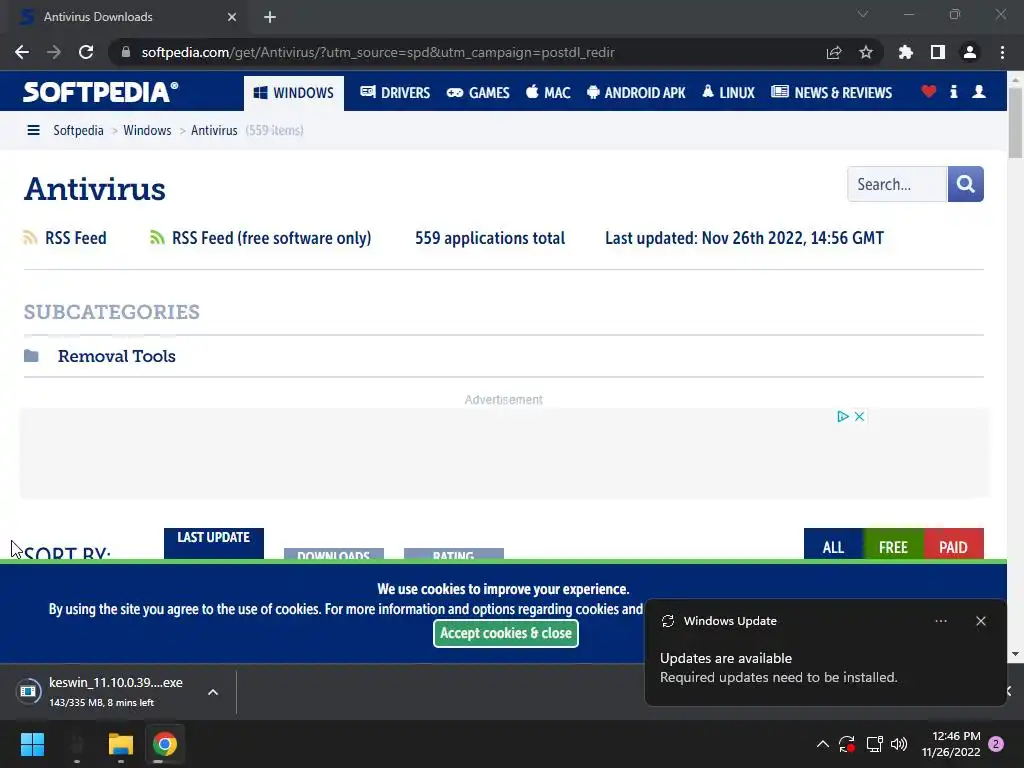Toggle the Chrome side panel
Screen dimensions: 1024x768
(x=938, y=52)
